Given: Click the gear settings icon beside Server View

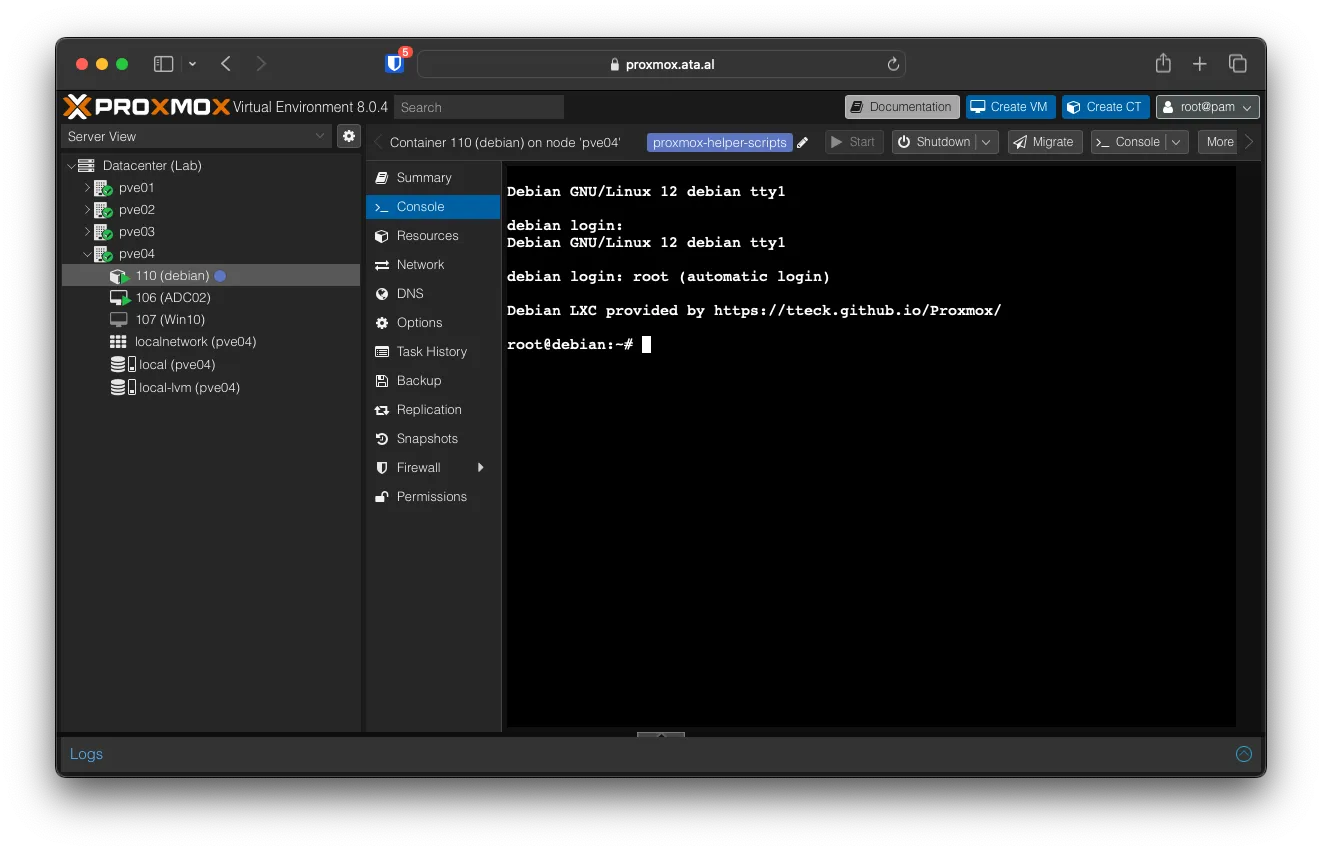Looking at the screenshot, I should 348,136.
